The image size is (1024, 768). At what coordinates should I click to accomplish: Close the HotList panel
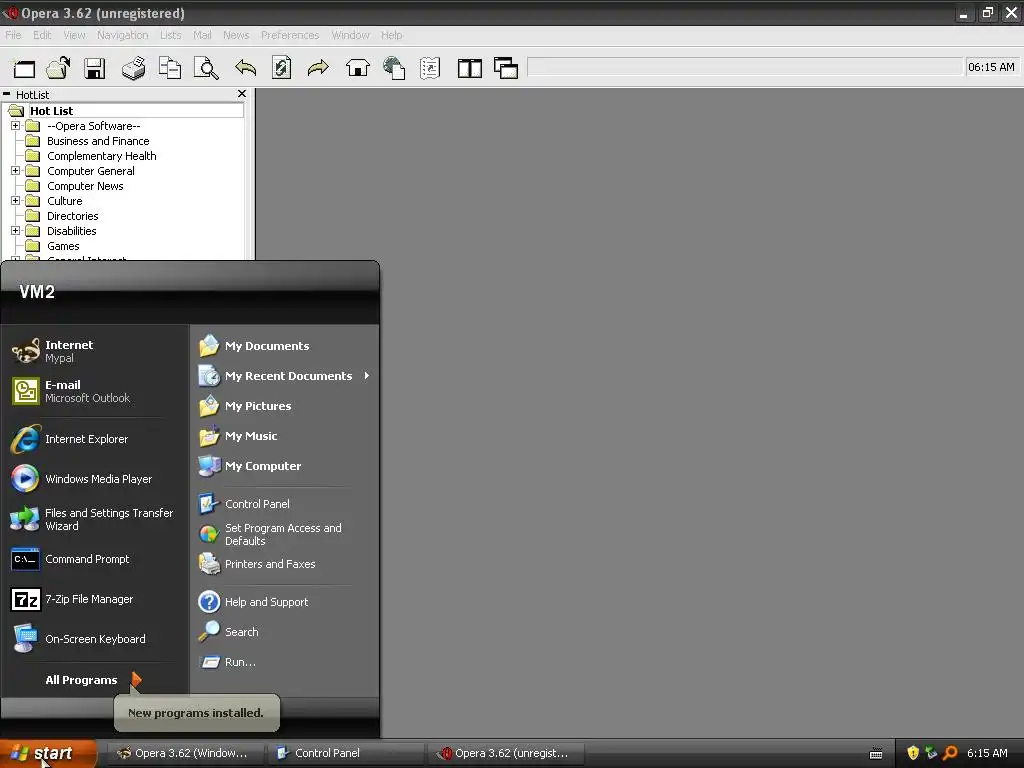point(242,94)
